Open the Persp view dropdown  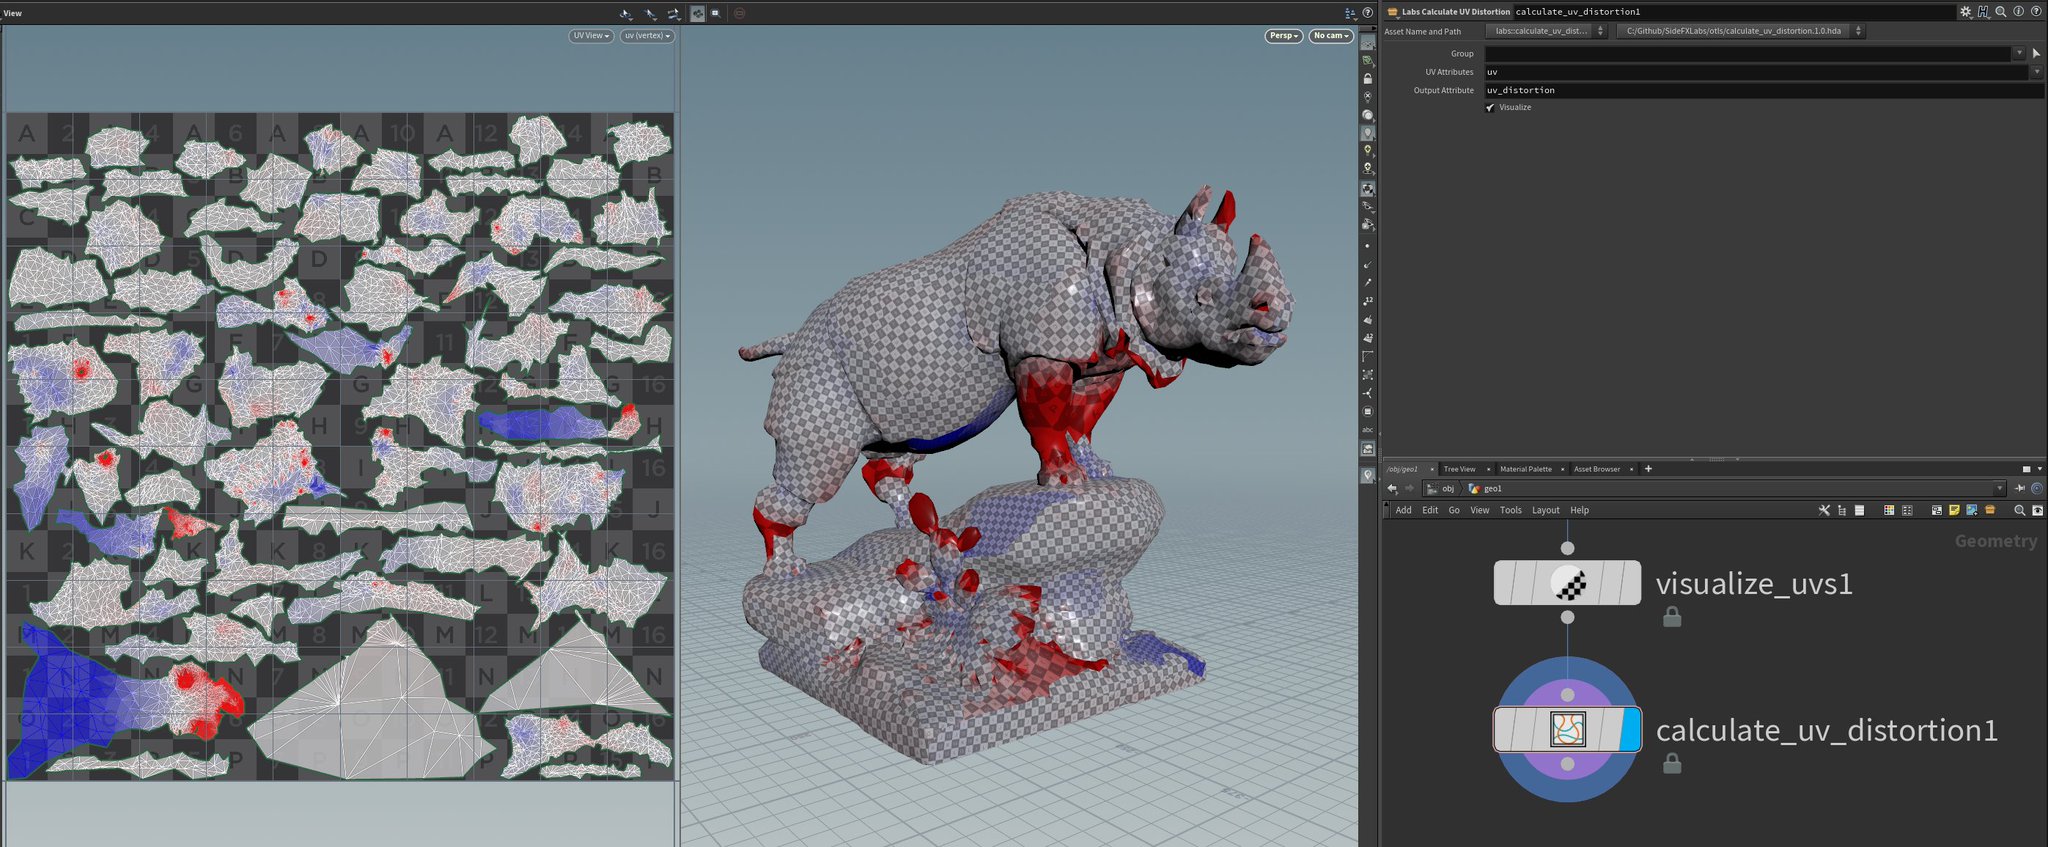click(x=1284, y=35)
